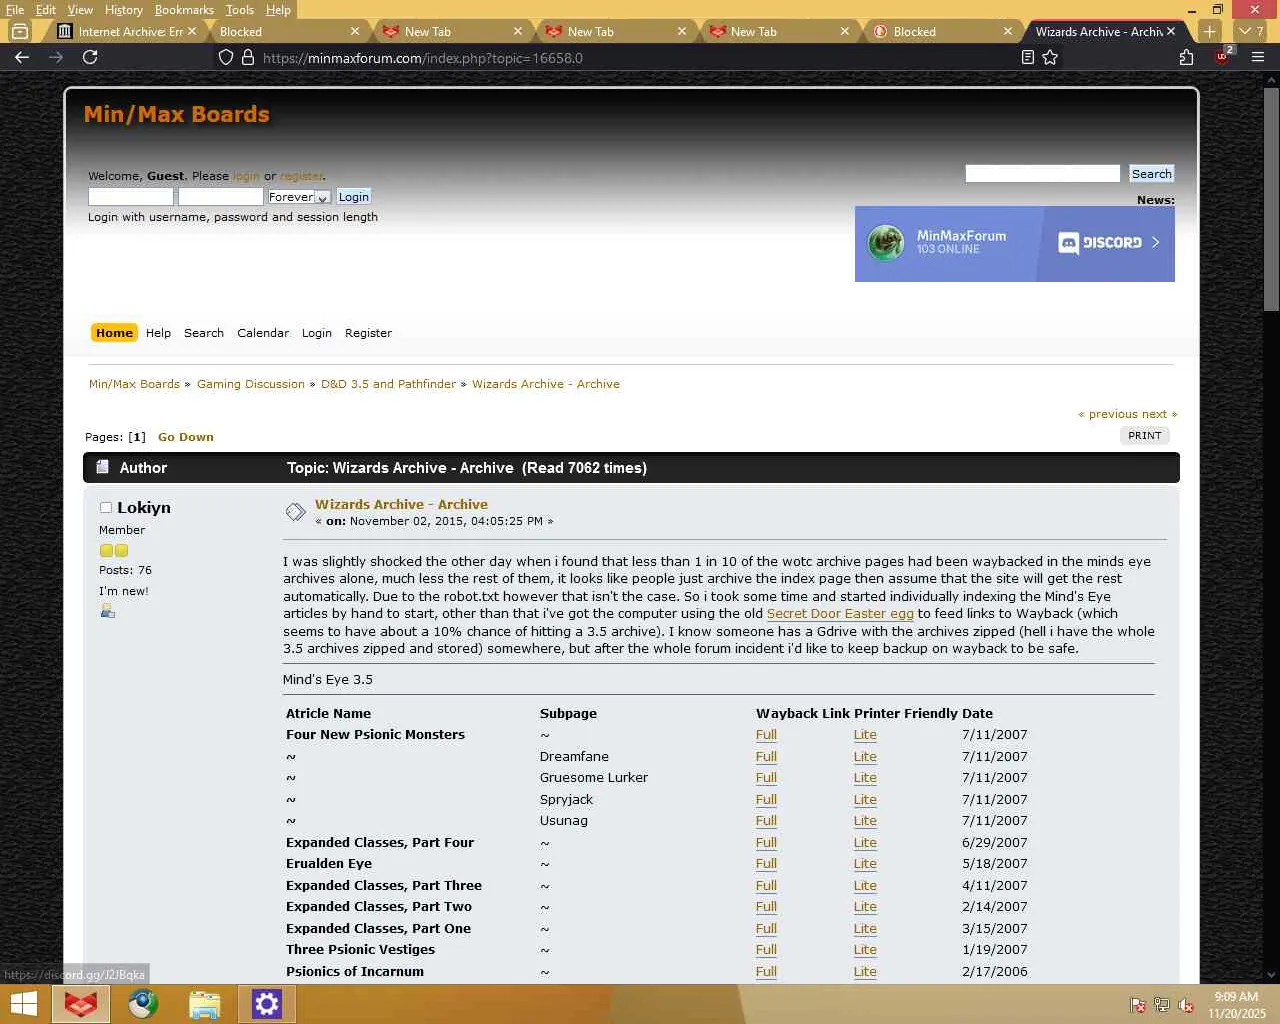This screenshot has width=1280, height=1024.
Task: Click the browser address bar URL
Action: 423,58
